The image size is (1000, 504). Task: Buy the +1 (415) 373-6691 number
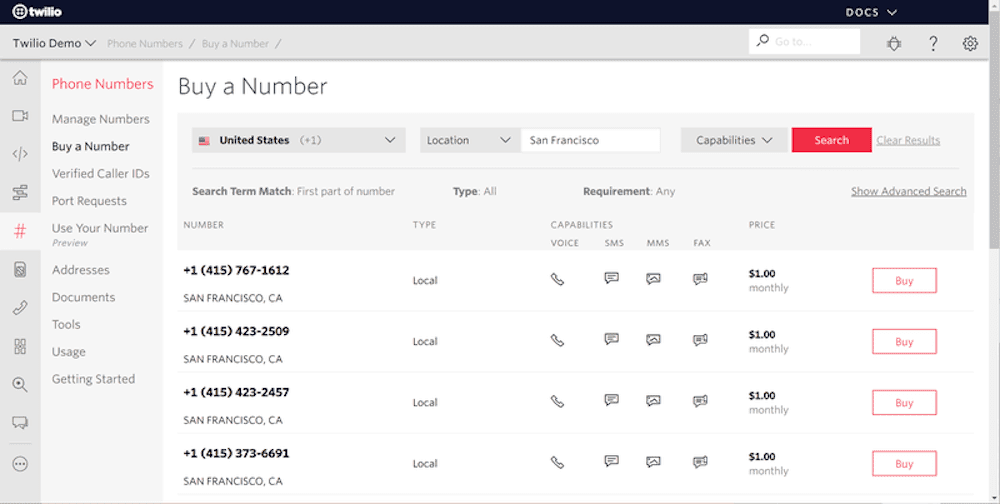904,464
